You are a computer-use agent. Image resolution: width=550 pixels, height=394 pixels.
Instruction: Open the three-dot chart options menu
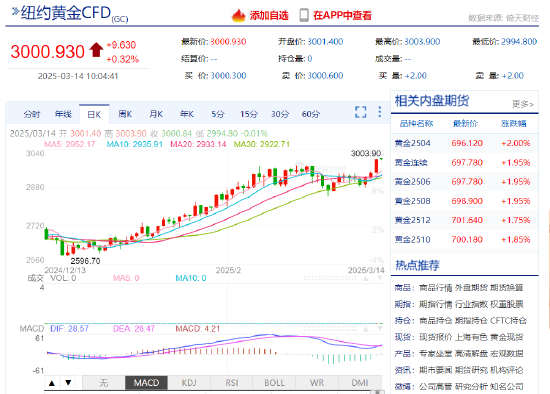[380, 112]
